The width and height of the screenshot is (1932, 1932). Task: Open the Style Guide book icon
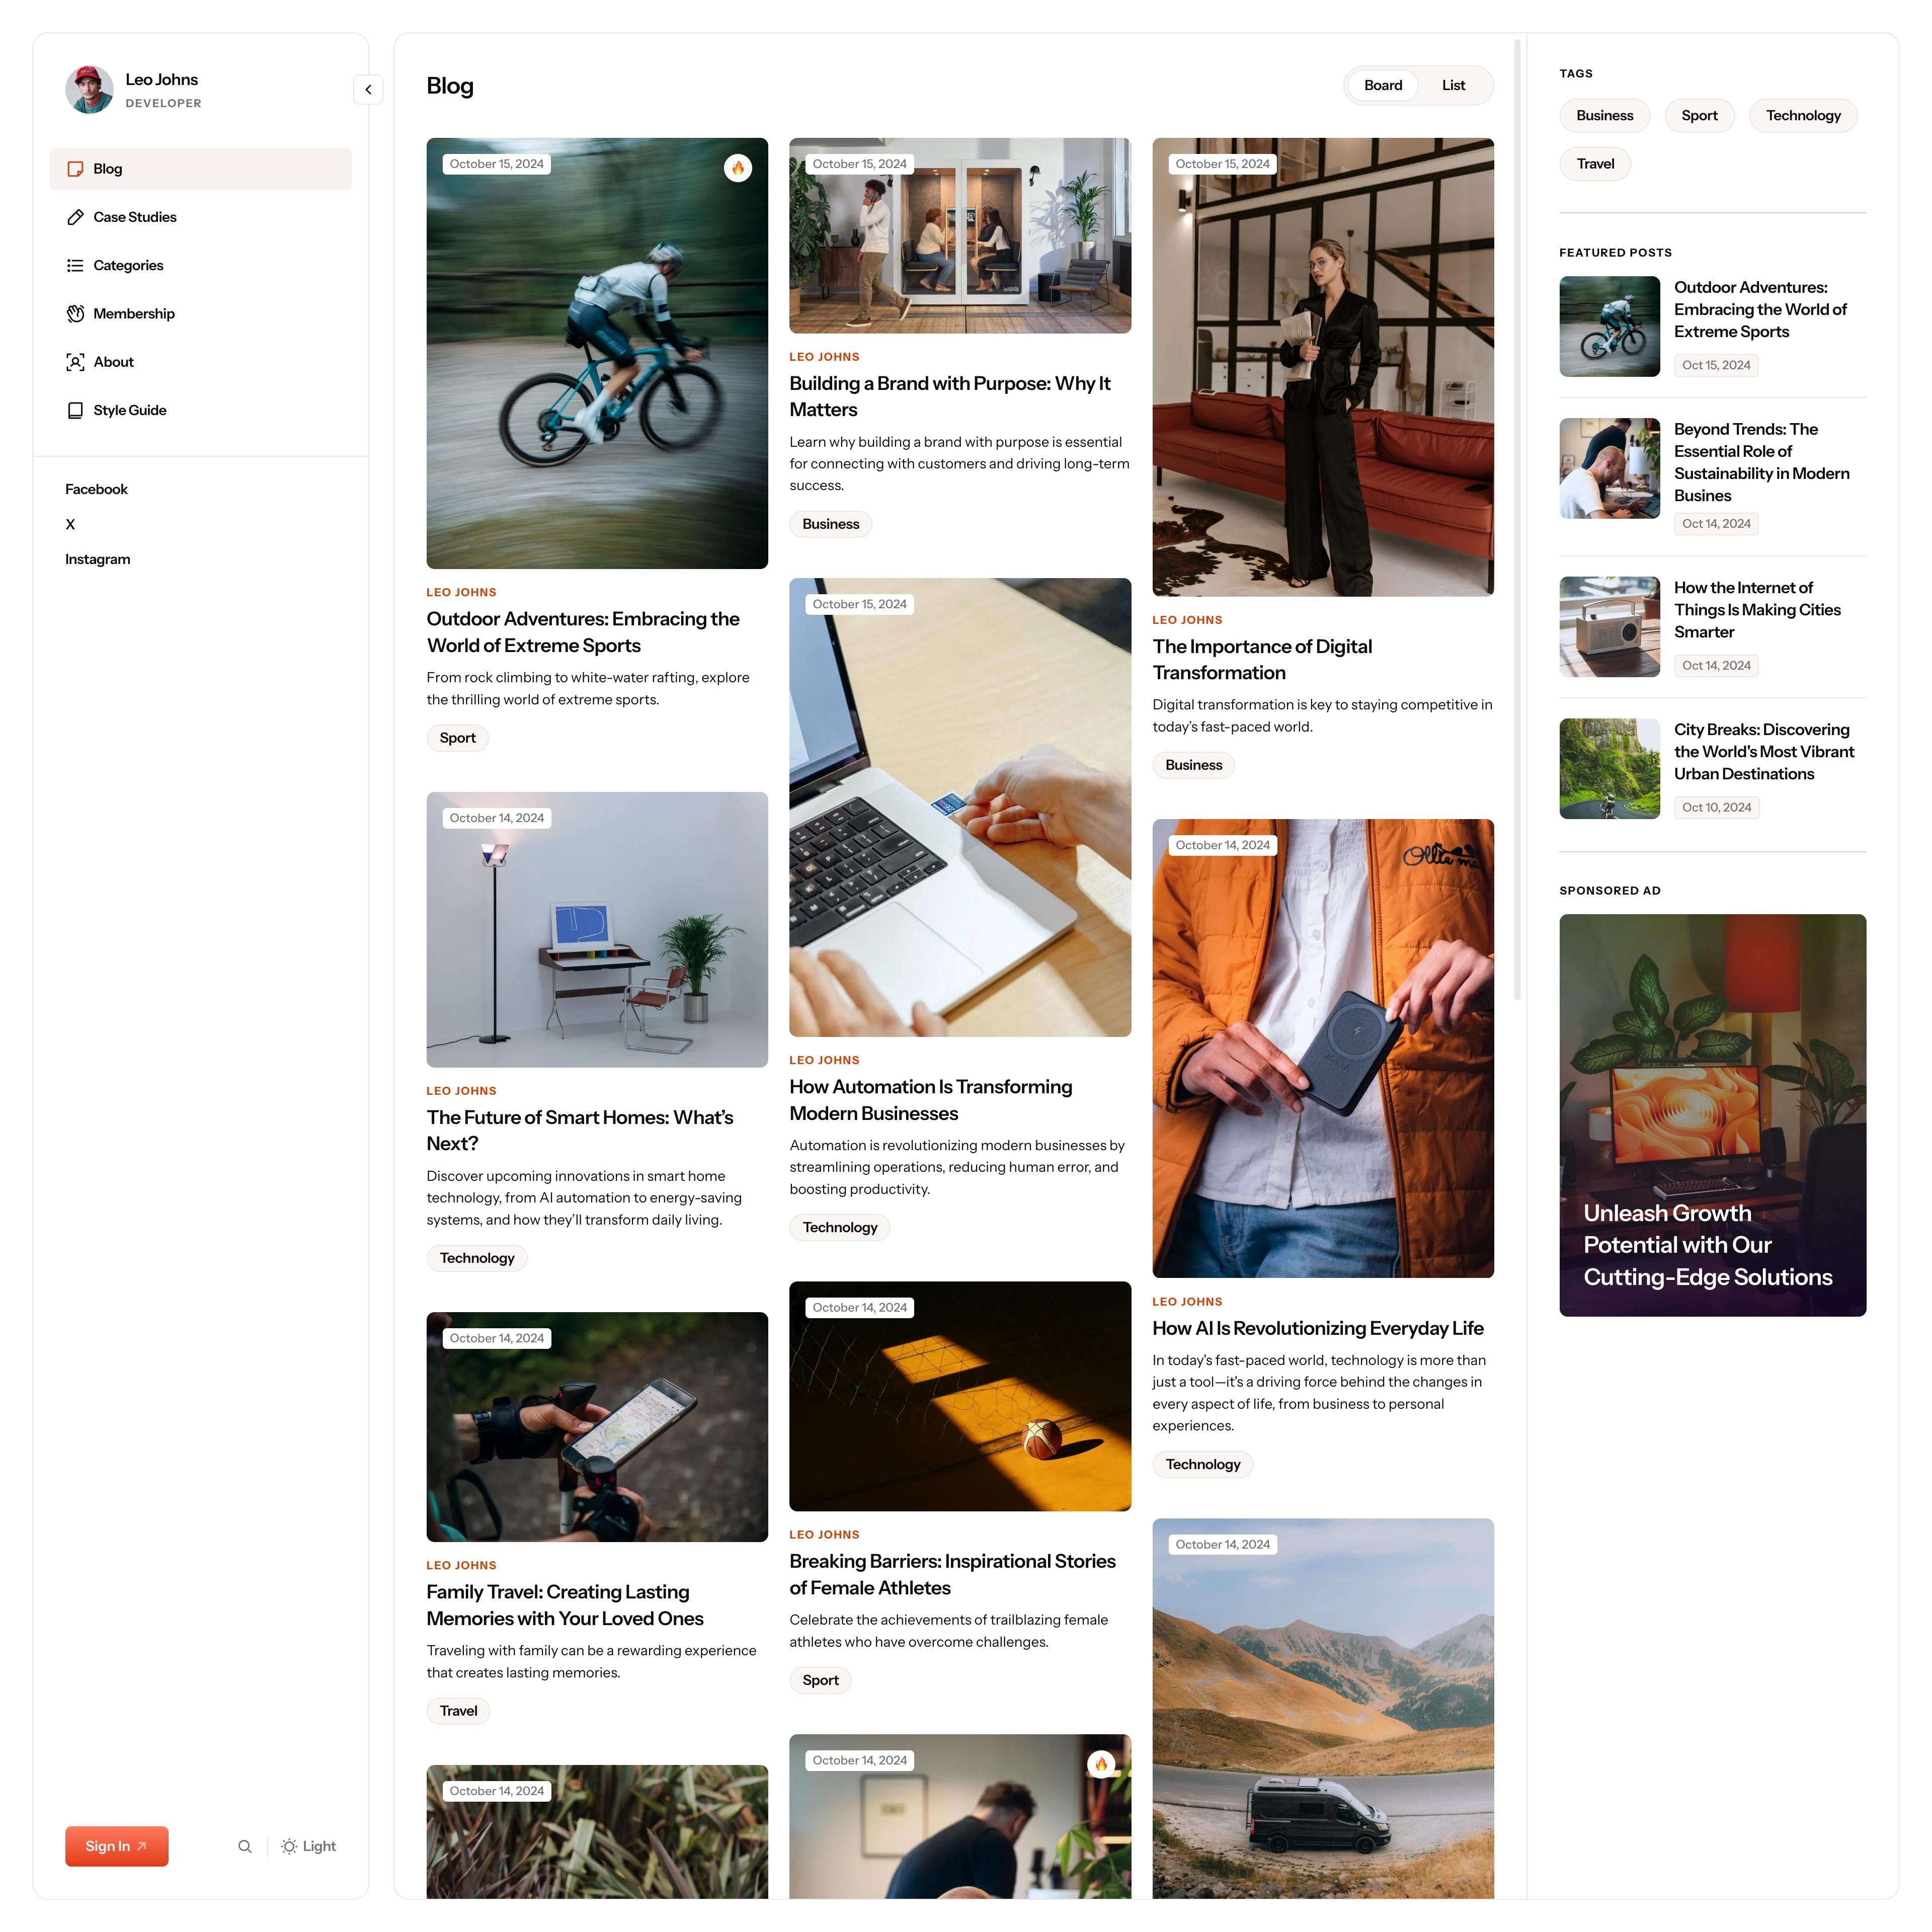tap(75, 410)
